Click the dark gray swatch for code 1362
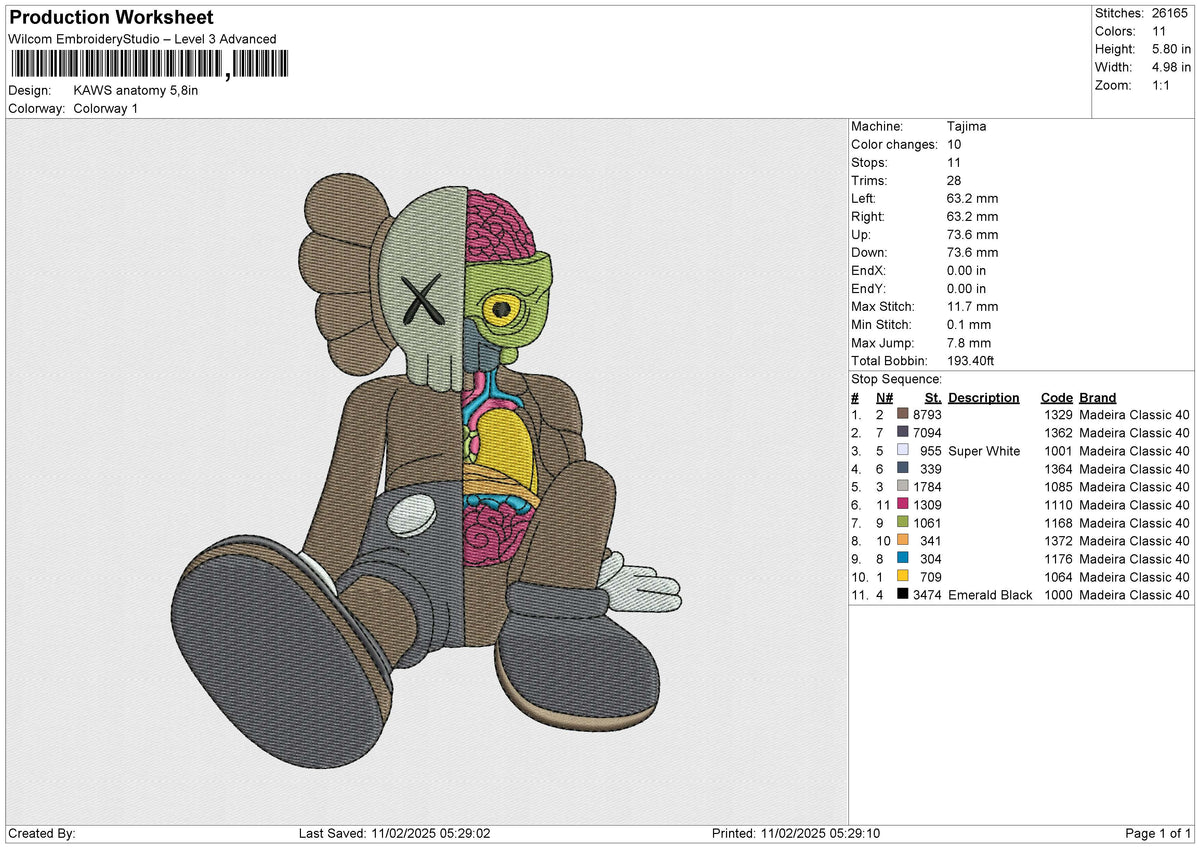The width and height of the screenshot is (1200, 848). [903, 432]
